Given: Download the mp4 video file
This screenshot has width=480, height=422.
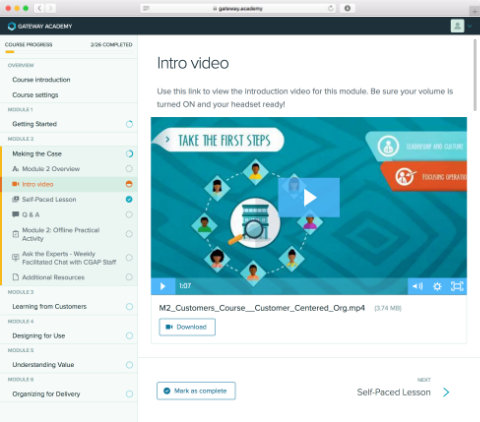Looking at the screenshot, I should [x=187, y=327].
